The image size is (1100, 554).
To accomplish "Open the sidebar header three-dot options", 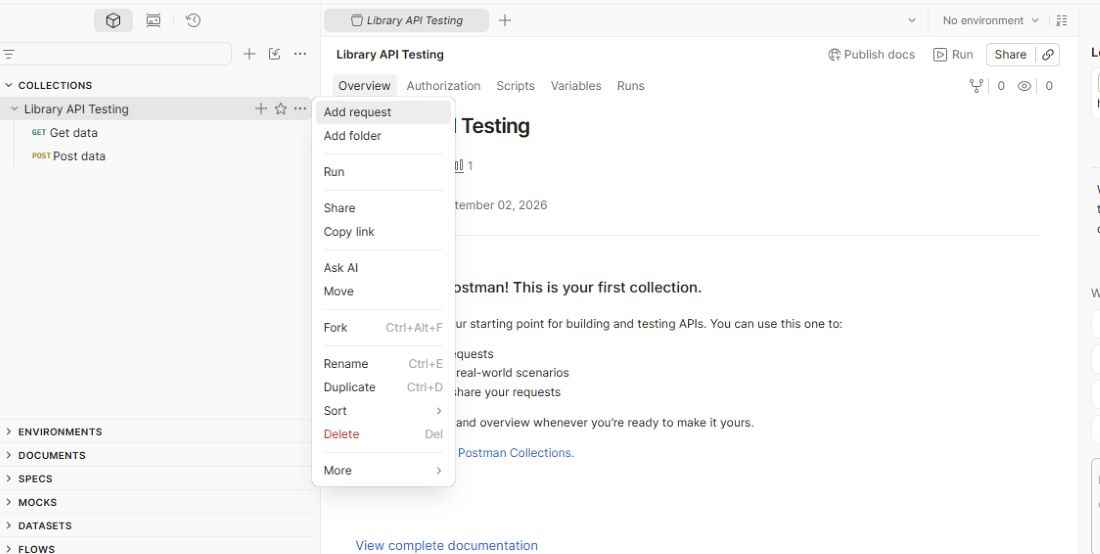I will [300, 54].
